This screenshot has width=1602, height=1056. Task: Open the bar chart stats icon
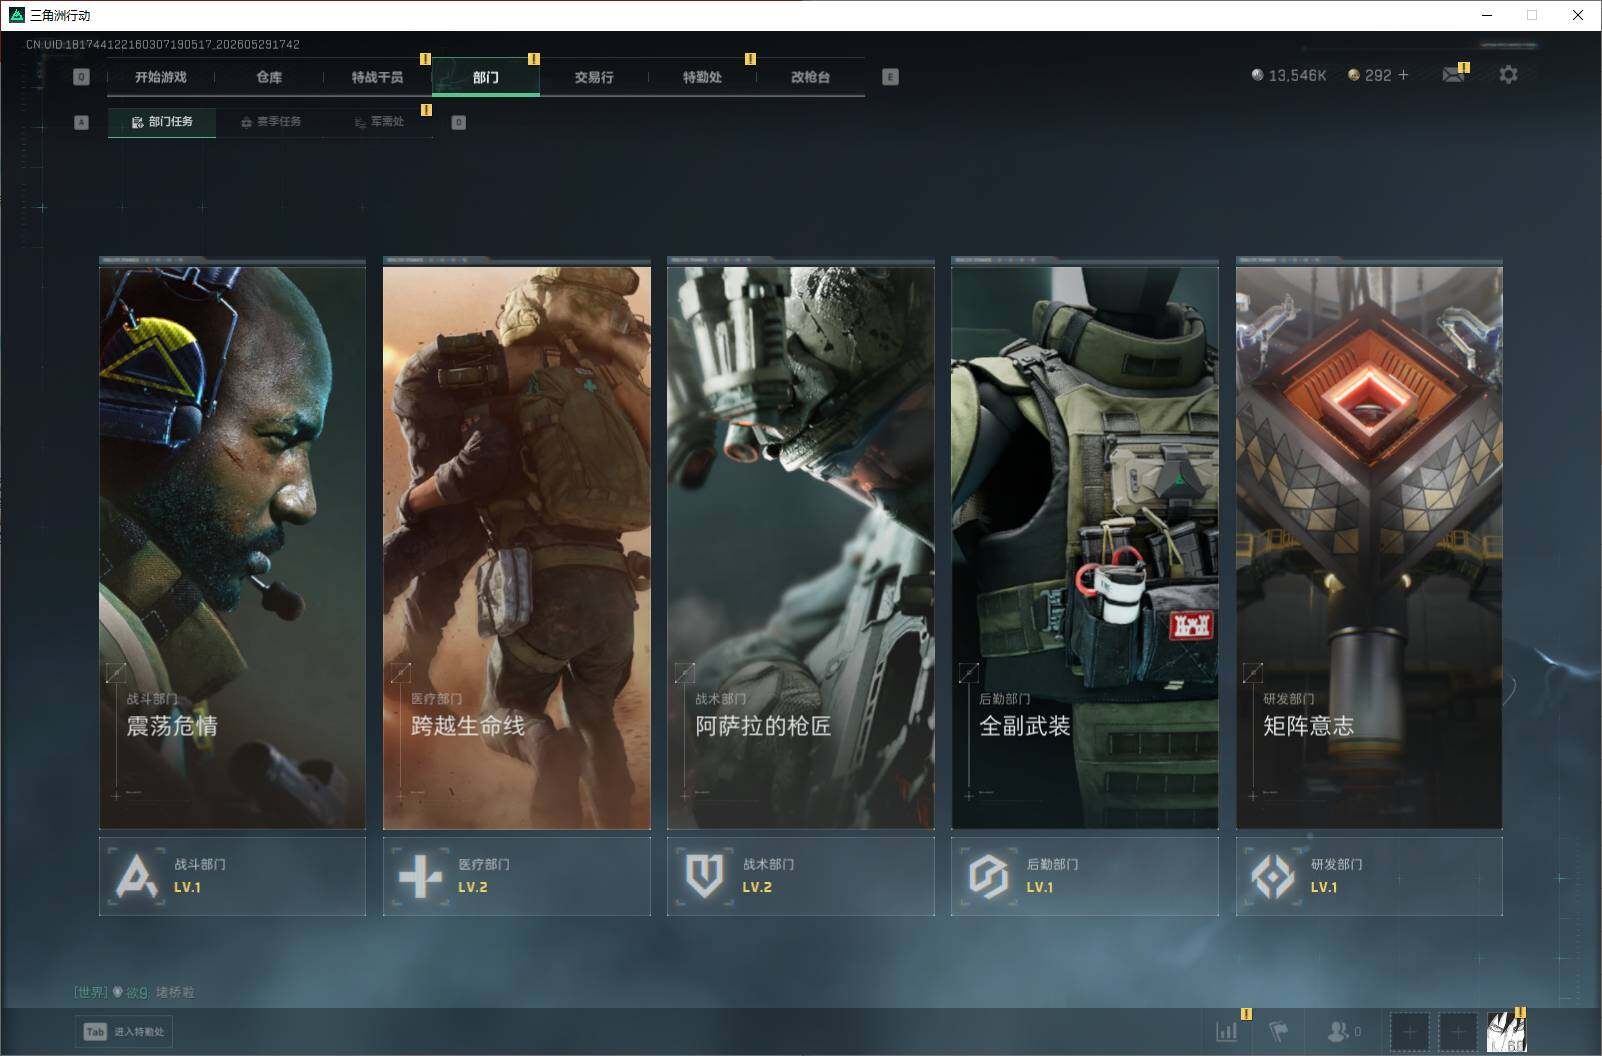pyautogui.click(x=1226, y=1031)
